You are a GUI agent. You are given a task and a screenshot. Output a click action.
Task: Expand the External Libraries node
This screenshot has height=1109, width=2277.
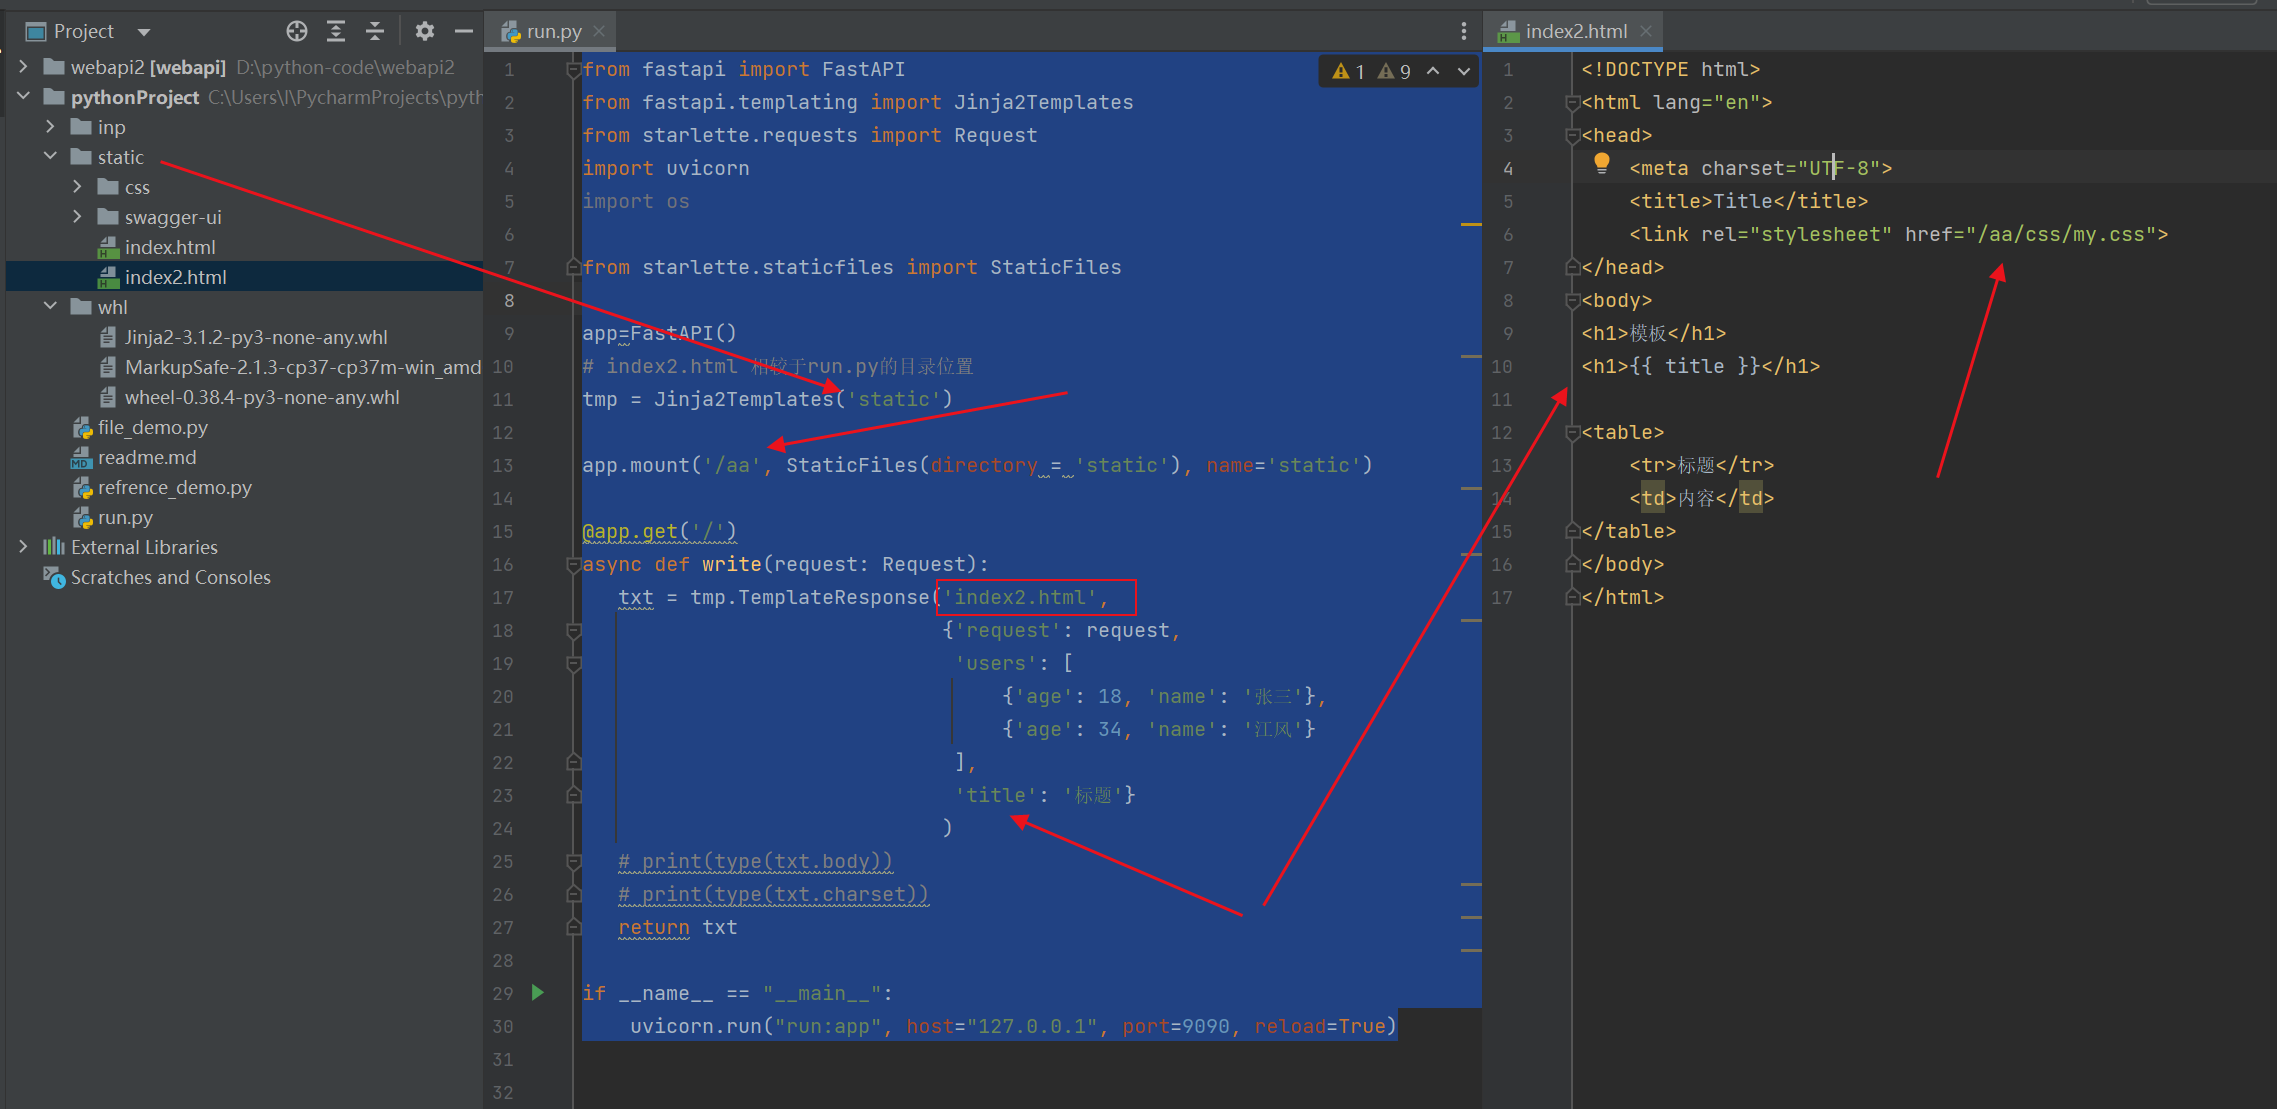[x=23, y=547]
